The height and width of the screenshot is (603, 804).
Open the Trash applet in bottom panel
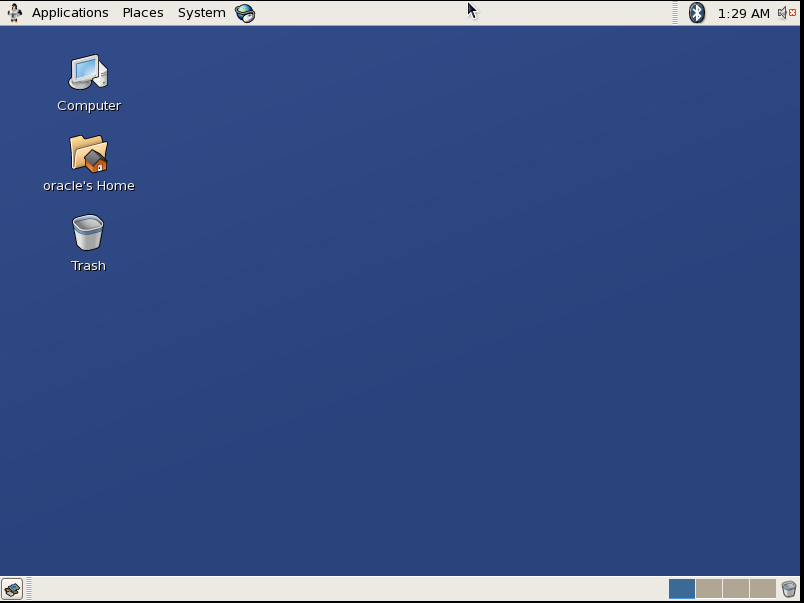coord(789,589)
